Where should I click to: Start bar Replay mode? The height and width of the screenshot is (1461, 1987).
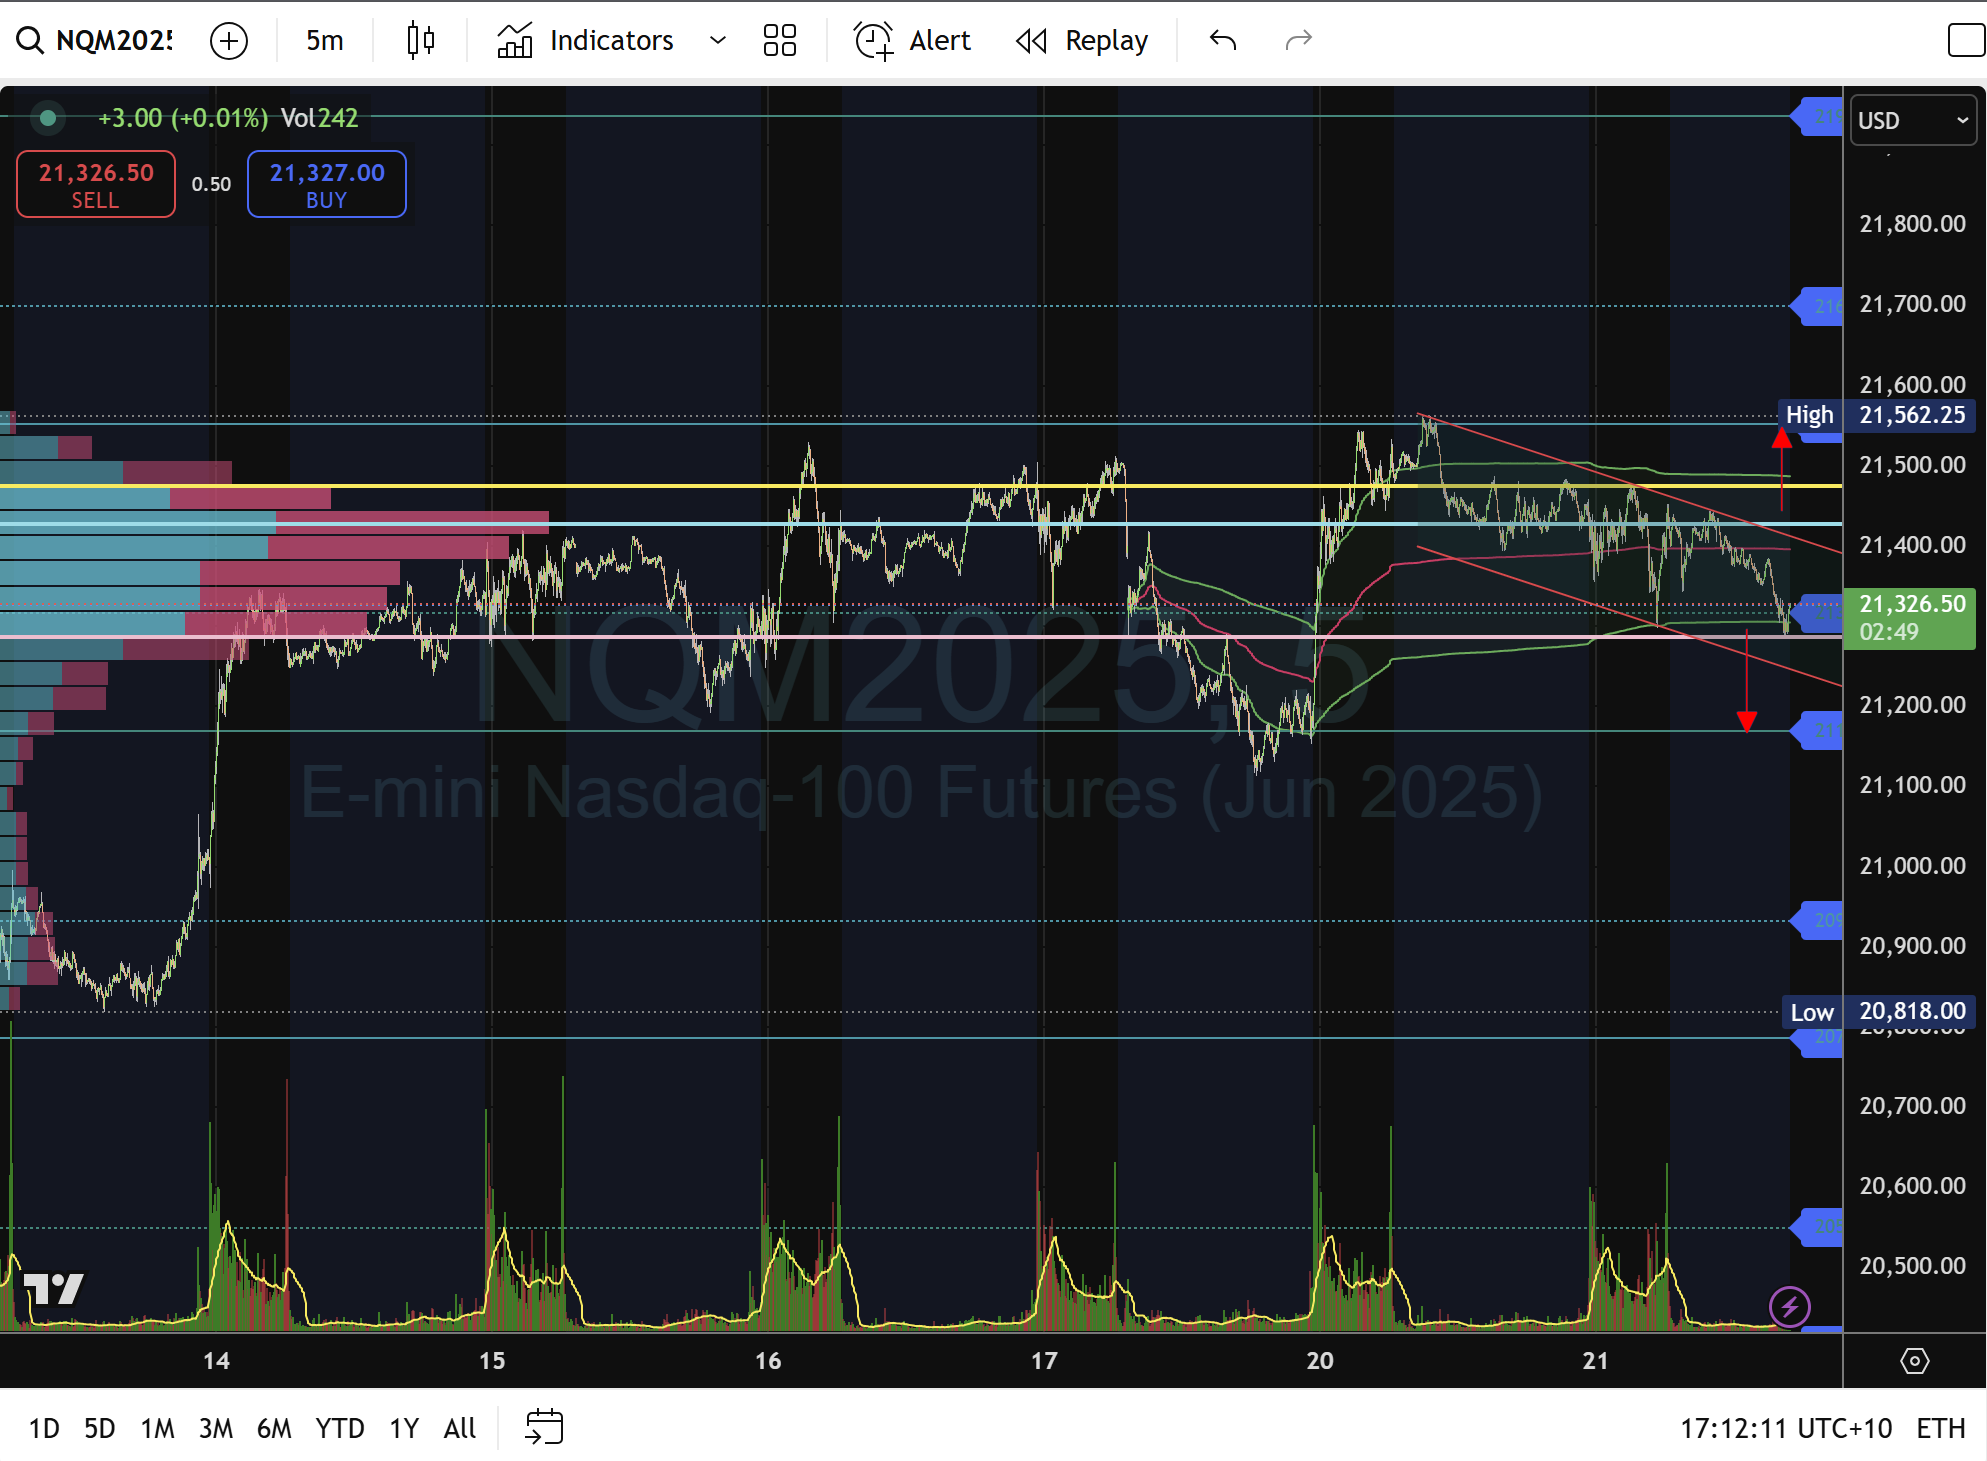click(1082, 40)
